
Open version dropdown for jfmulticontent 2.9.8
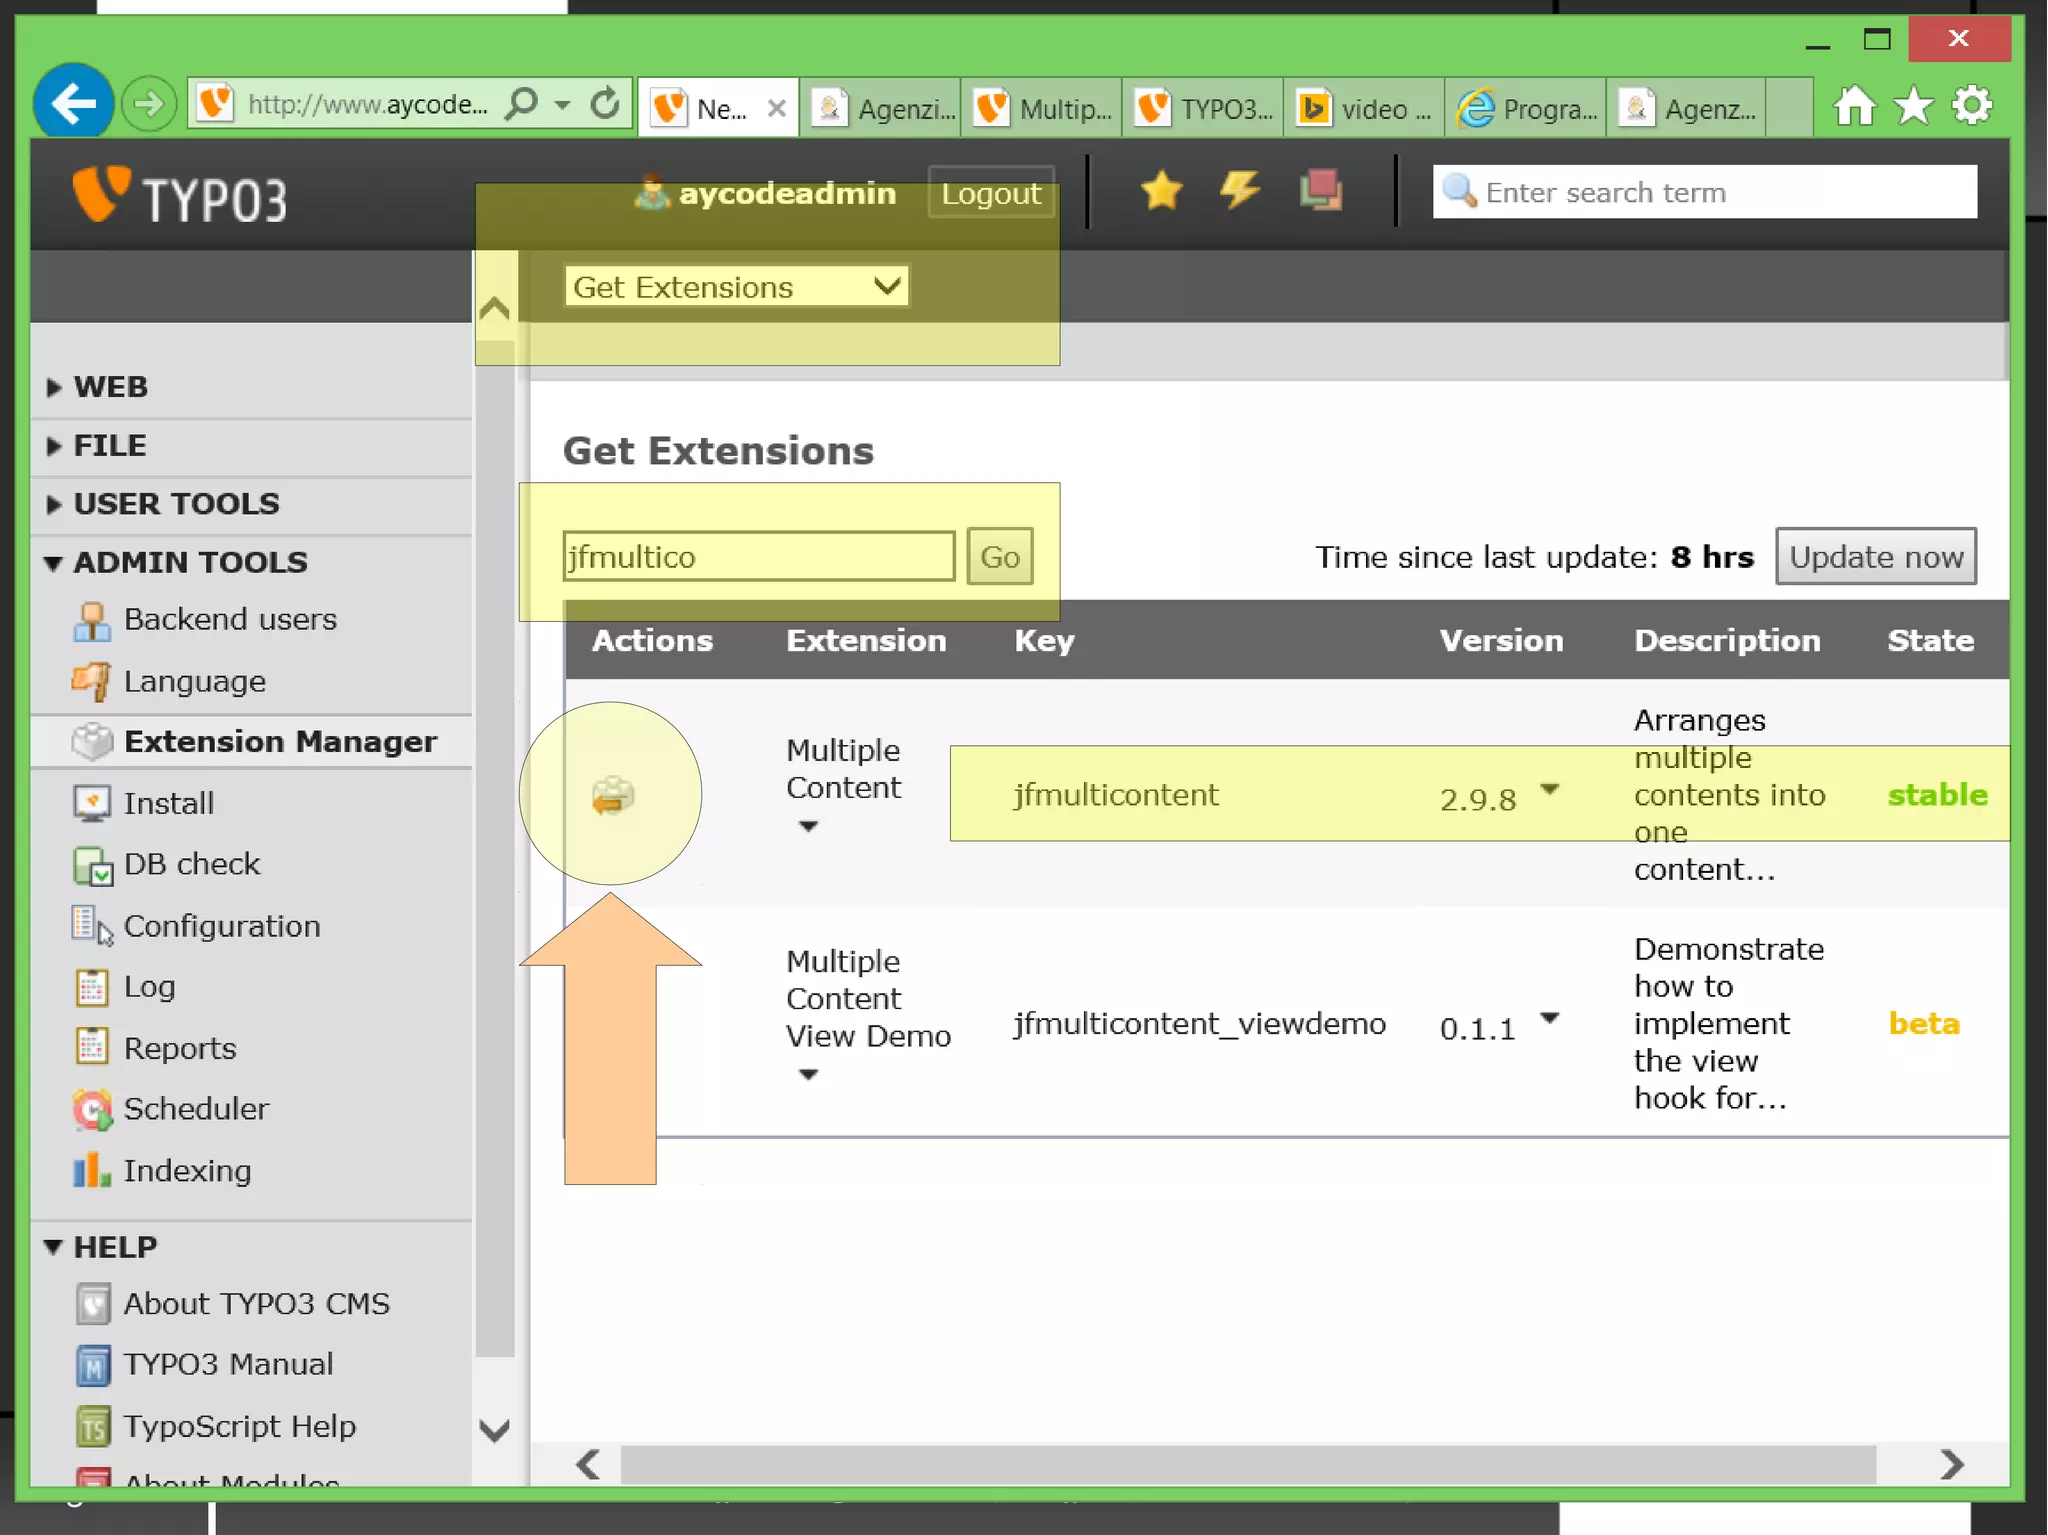coord(1549,790)
